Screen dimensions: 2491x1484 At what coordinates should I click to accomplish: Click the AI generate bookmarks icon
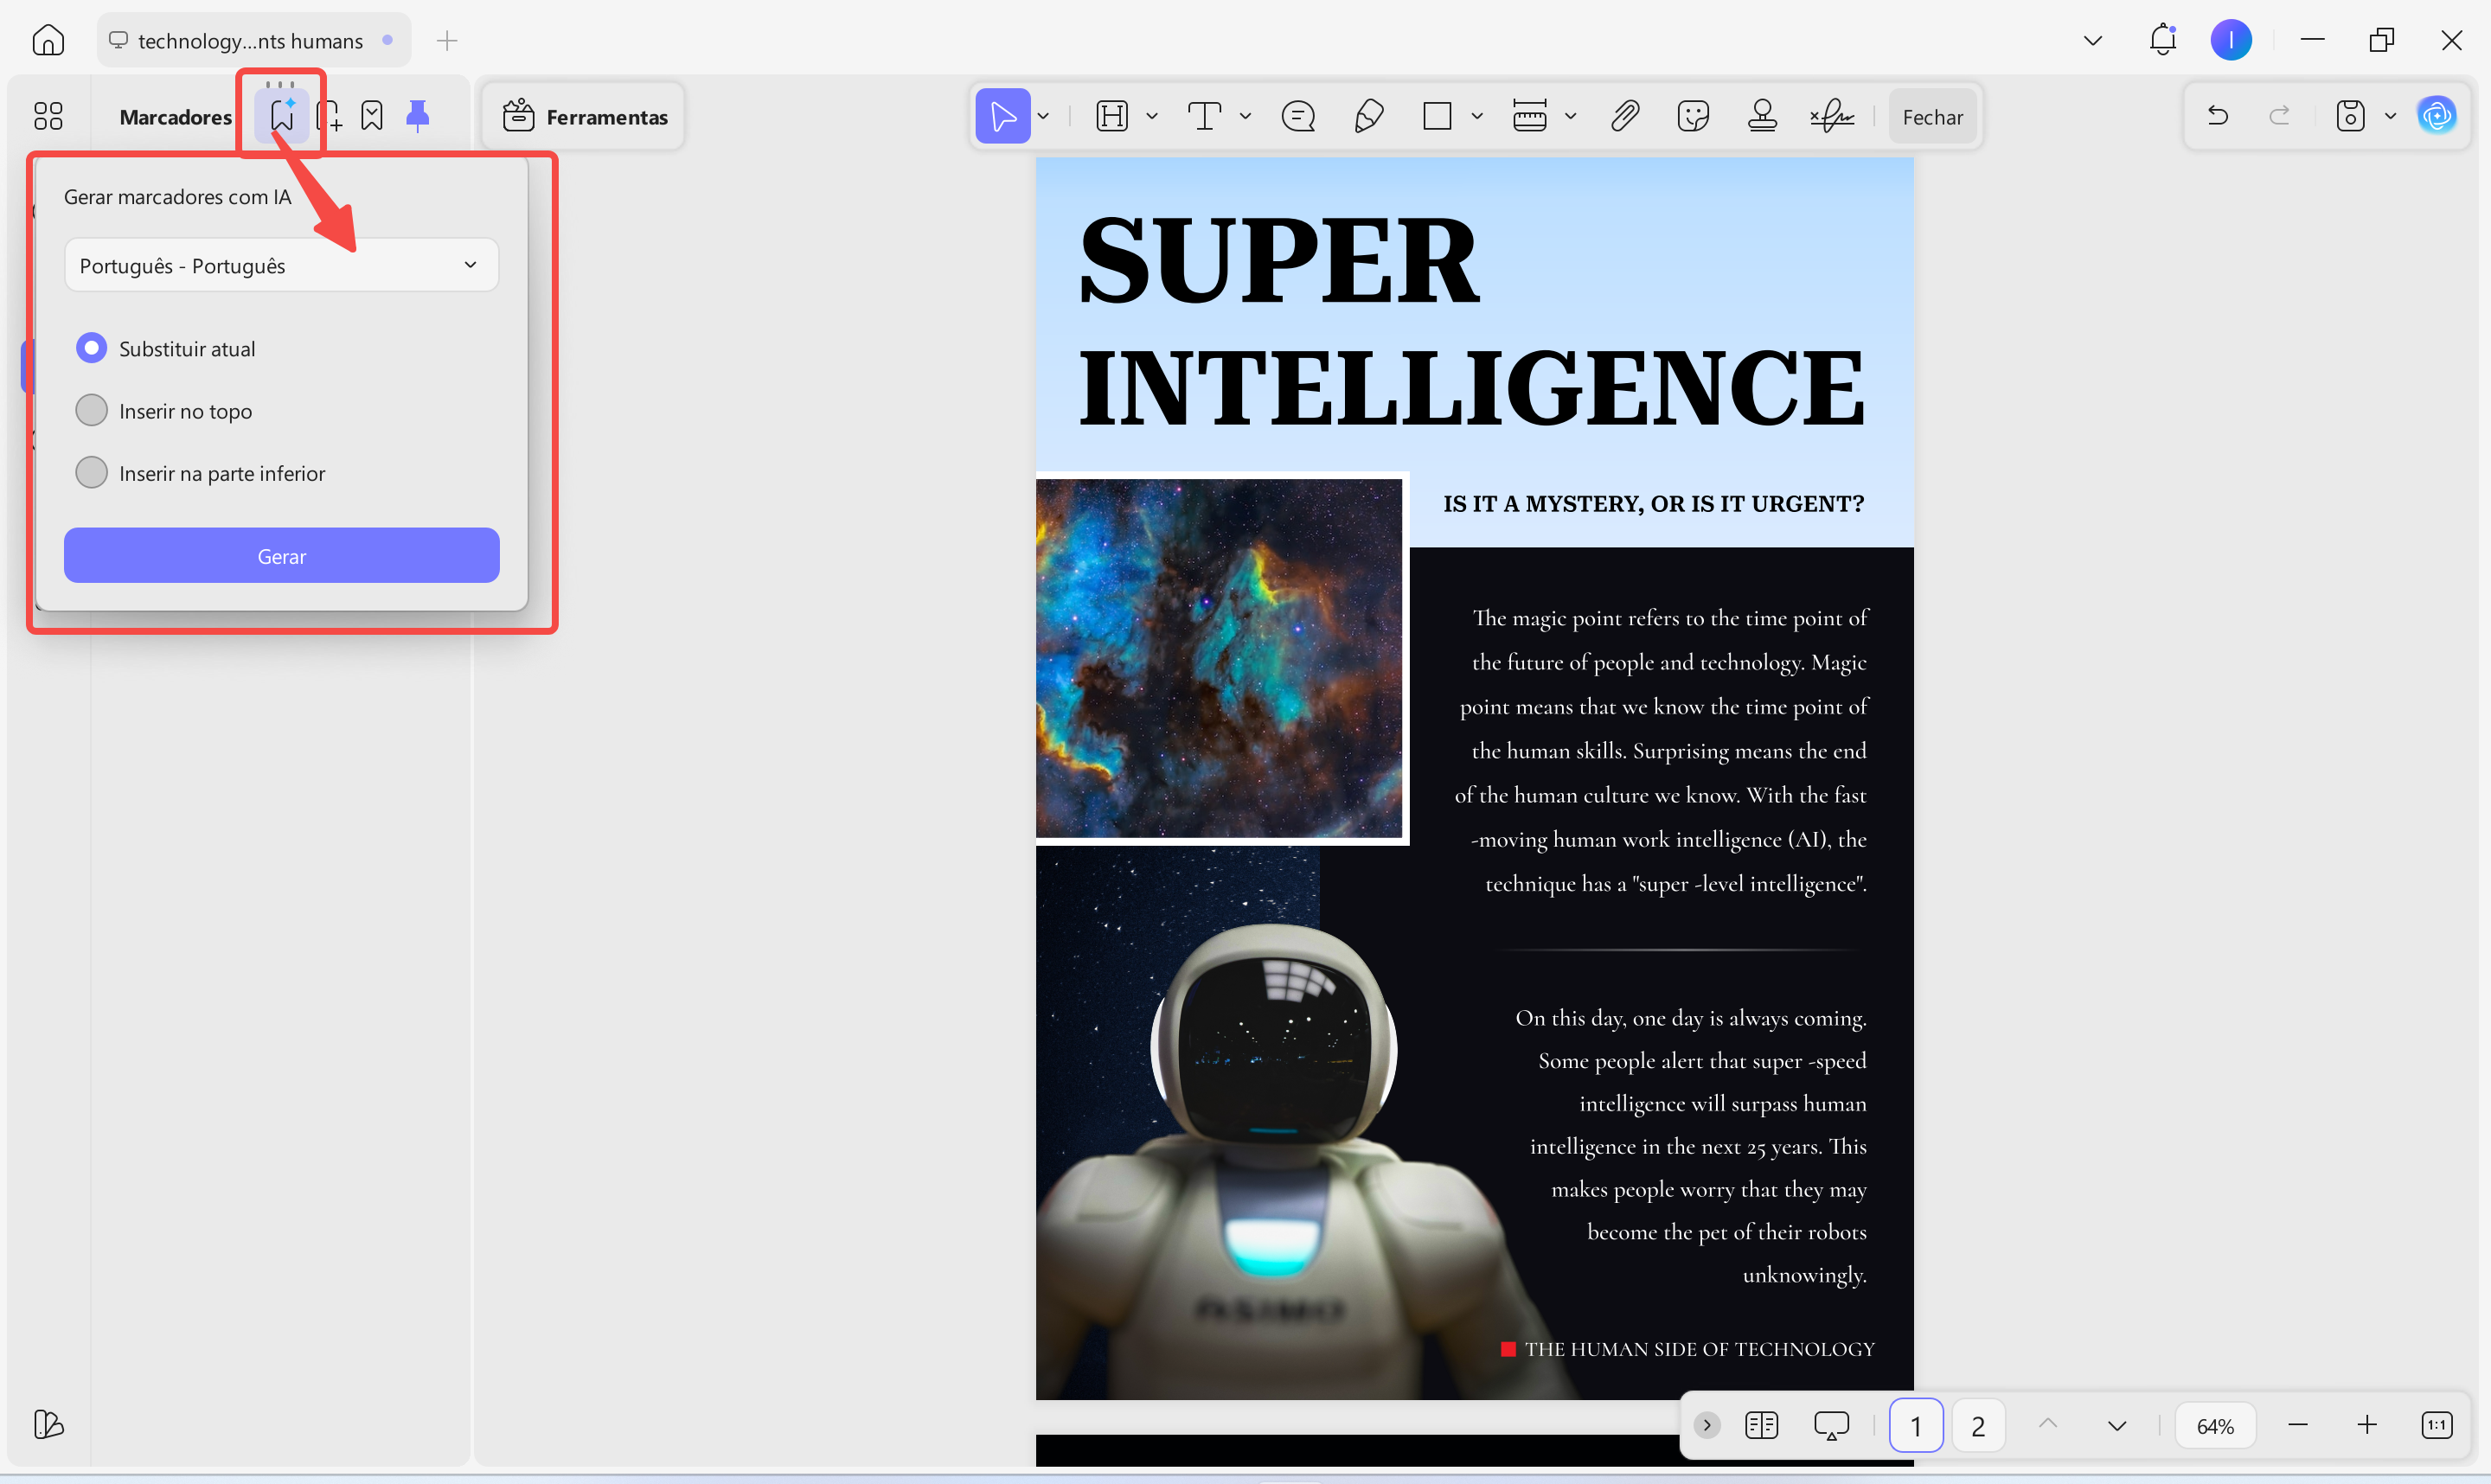point(282,116)
